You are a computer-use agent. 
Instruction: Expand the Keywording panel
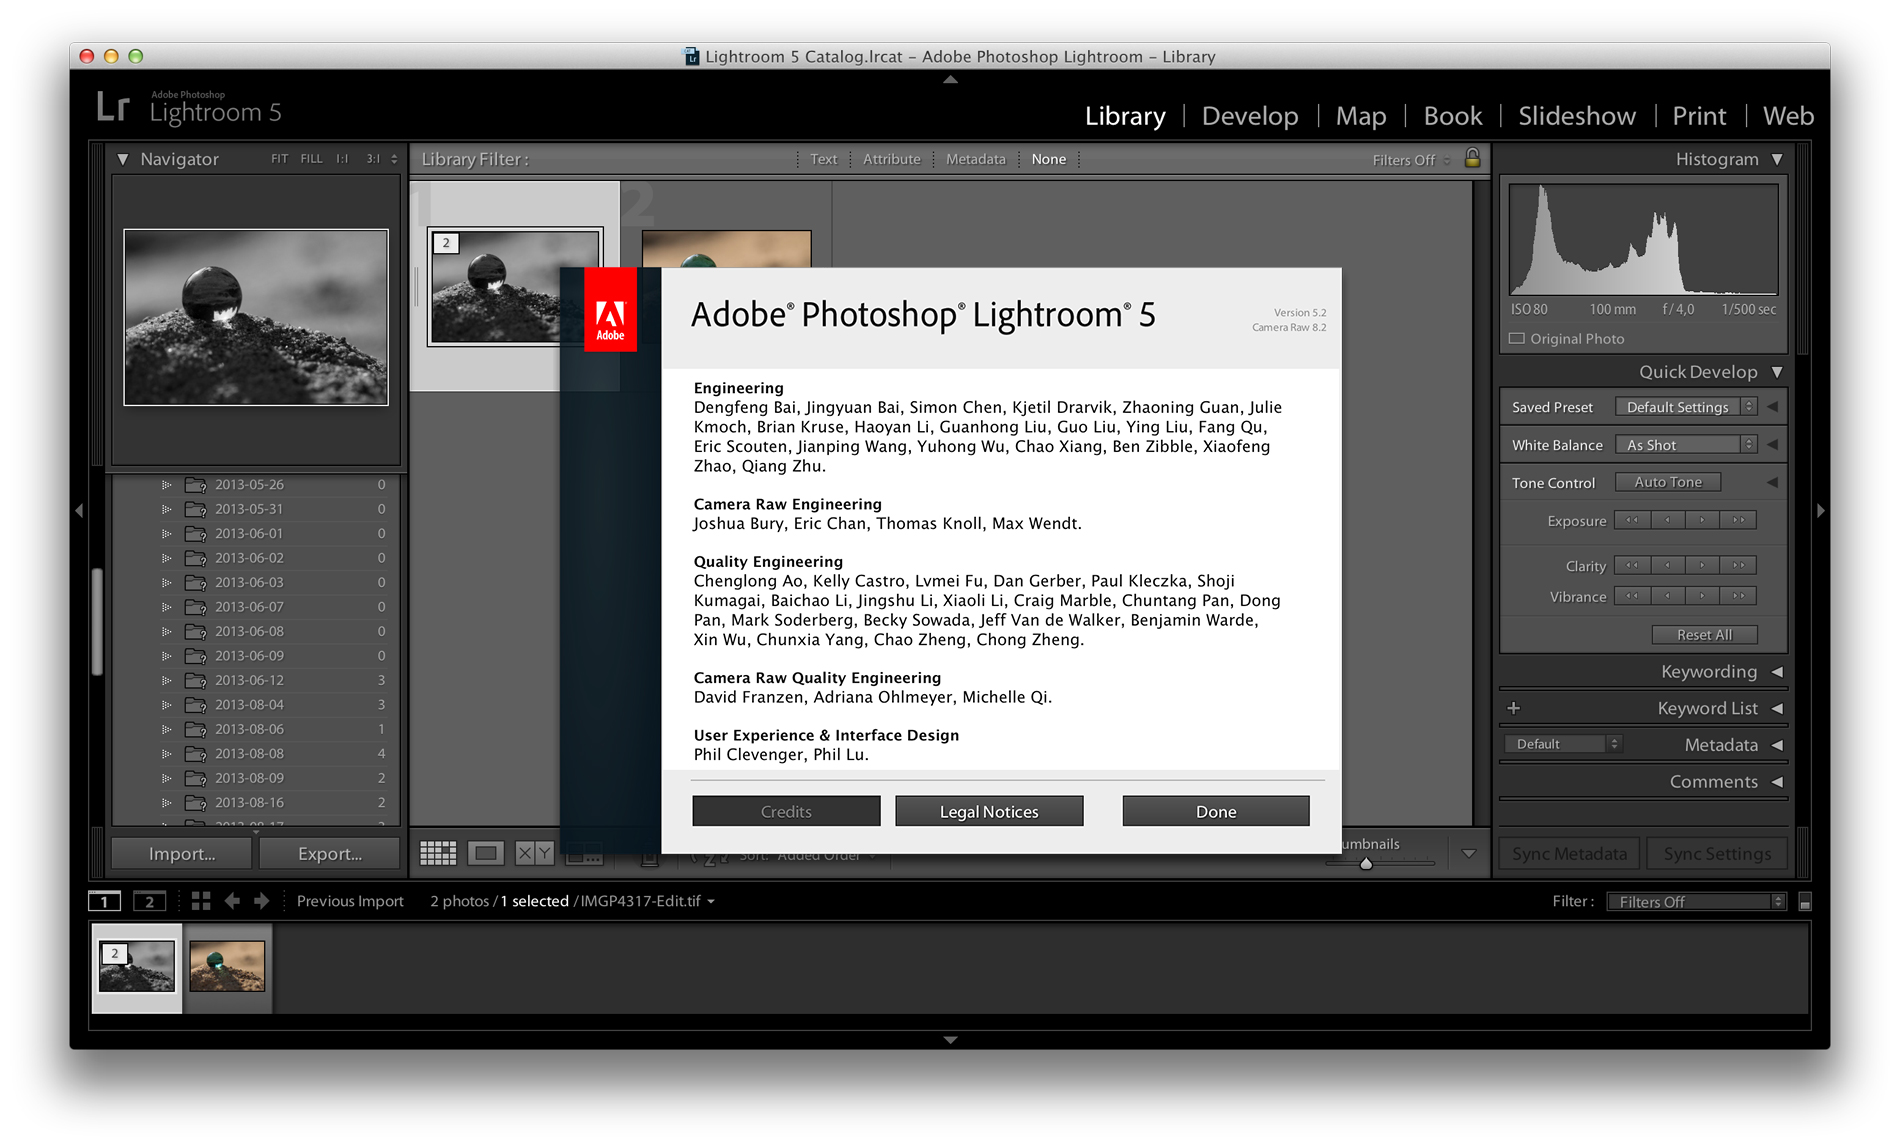[x=1777, y=672]
